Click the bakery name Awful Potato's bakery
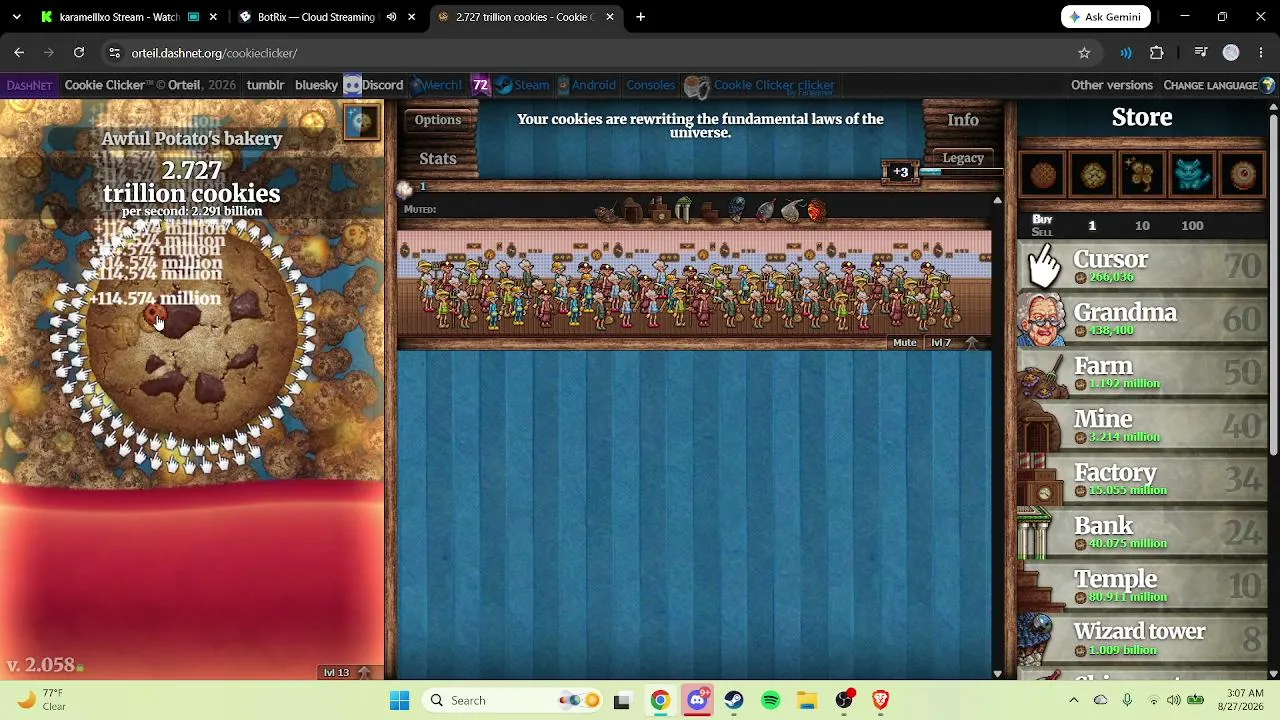The image size is (1280, 720). [x=192, y=139]
